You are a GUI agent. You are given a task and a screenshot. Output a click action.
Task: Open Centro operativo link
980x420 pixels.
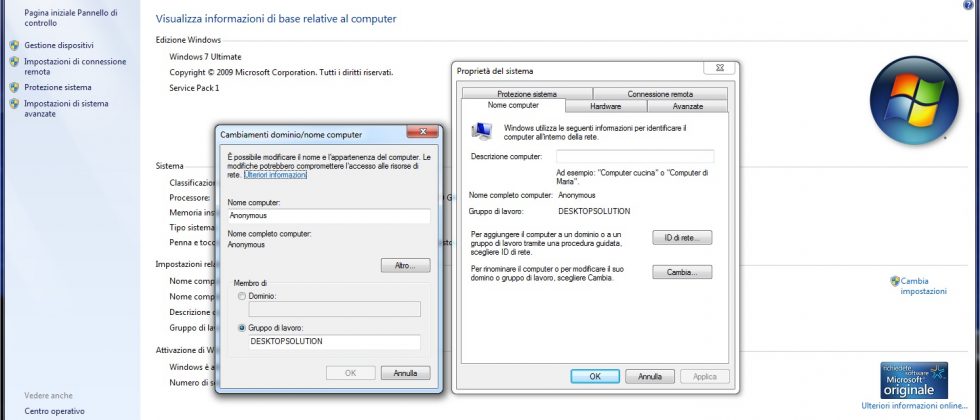click(54, 411)
